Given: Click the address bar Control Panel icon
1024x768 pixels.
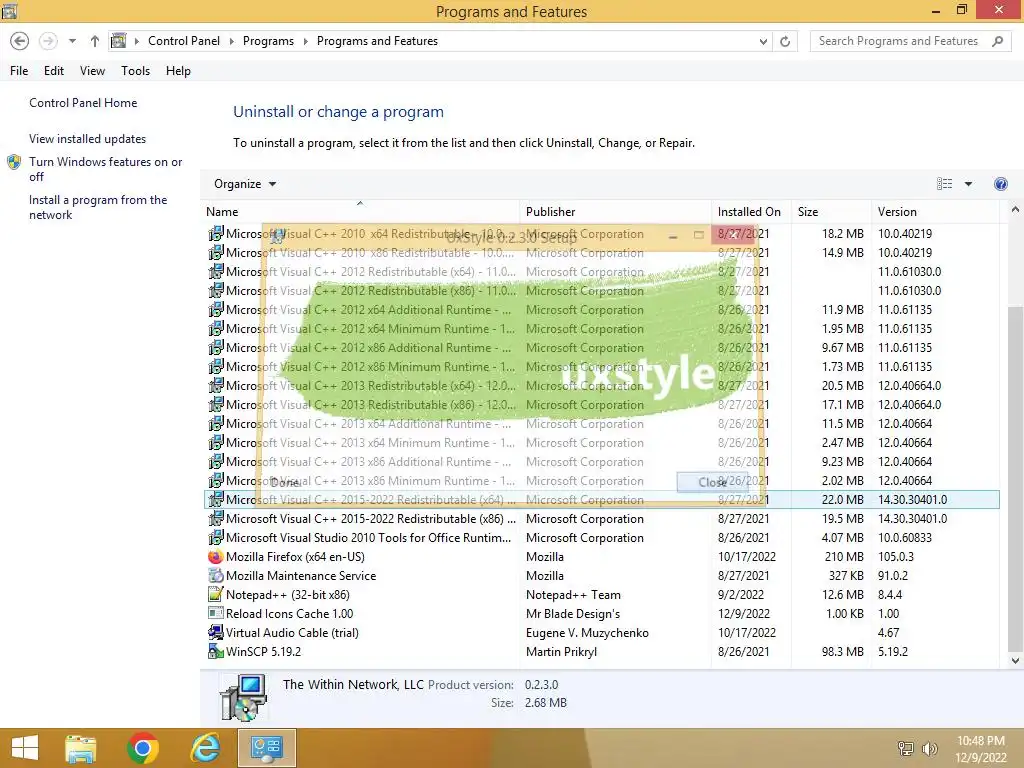Looking at the screenshot, I should (x=118, y=41).
